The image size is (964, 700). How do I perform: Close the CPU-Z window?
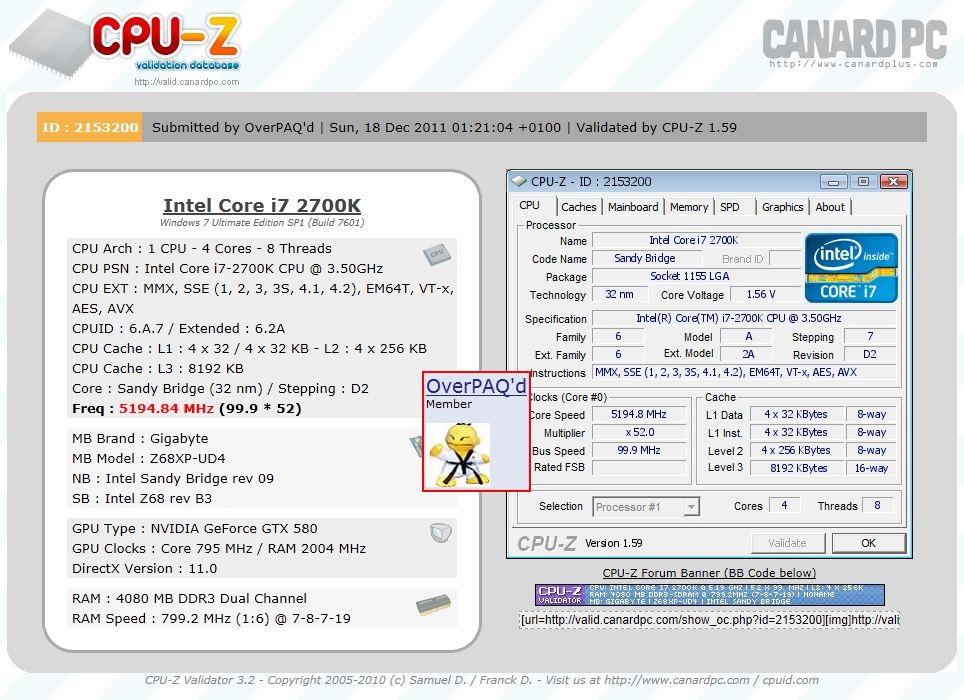pyautogui.click(x=893, y=181)
